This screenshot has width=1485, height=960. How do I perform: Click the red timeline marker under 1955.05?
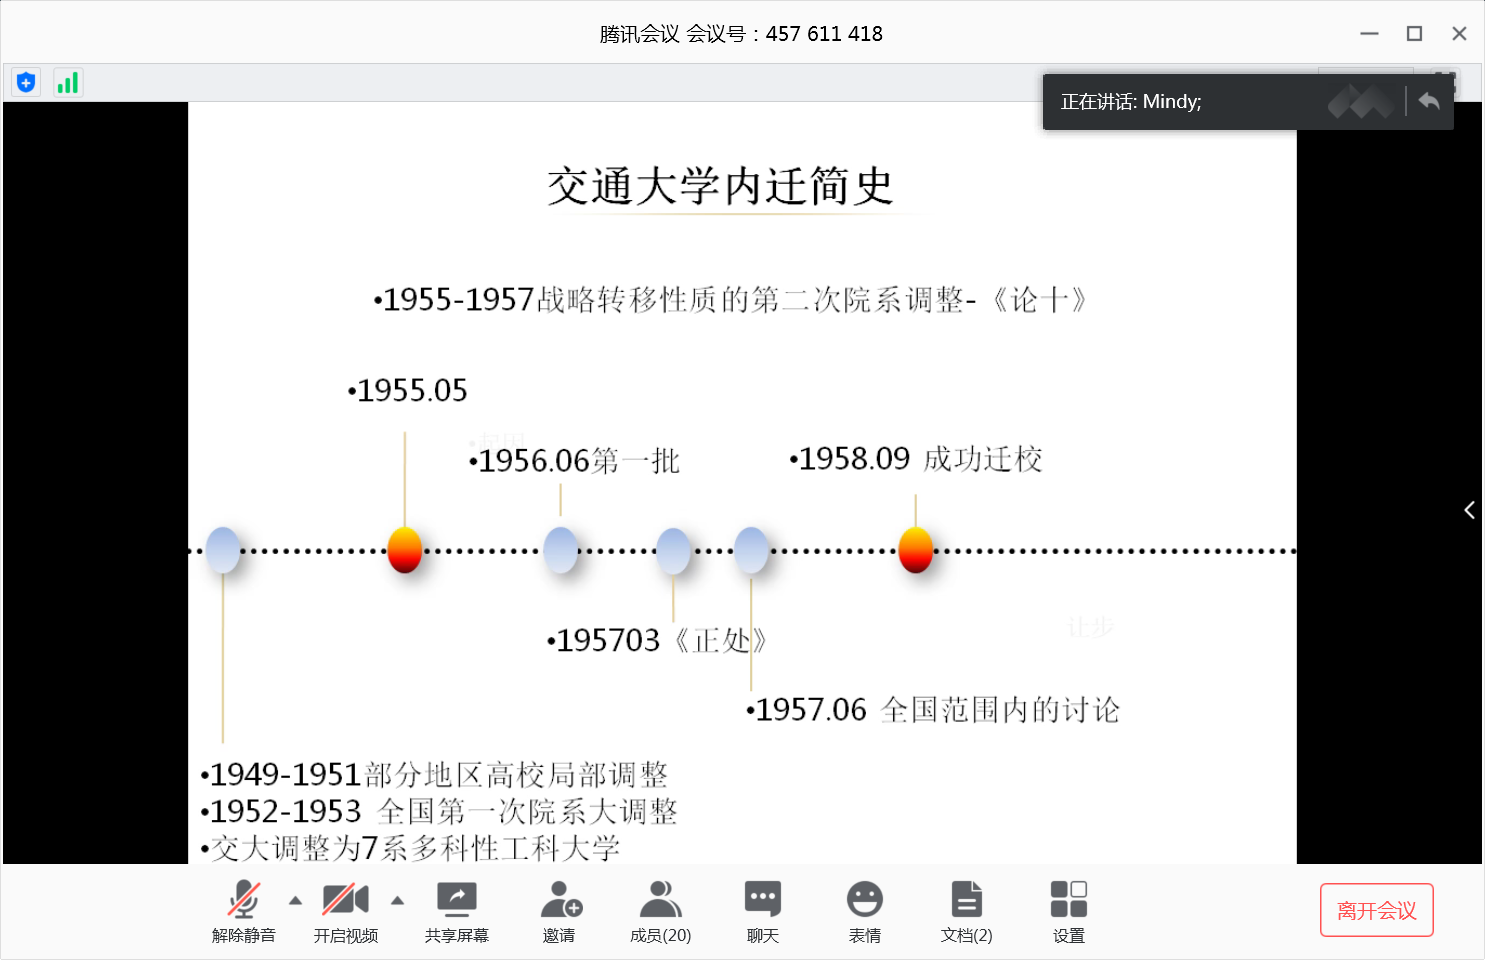coord(405,550)
